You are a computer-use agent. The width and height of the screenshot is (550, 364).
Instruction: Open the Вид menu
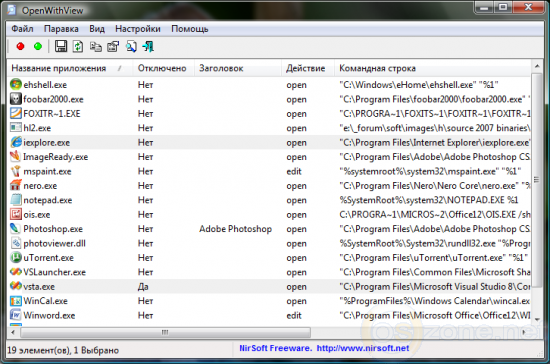coord(97,29)
